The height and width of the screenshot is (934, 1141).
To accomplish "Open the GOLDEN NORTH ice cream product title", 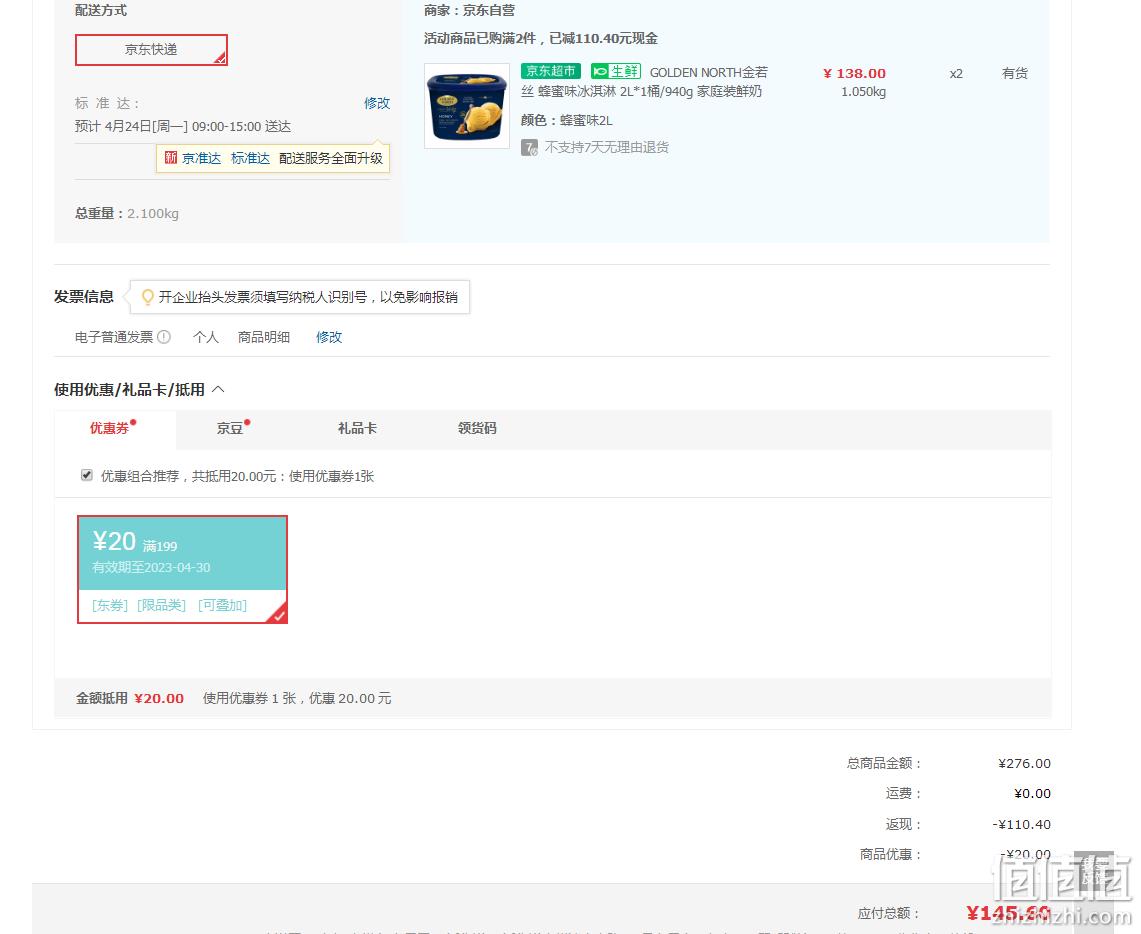I will (x=644, y=81).
